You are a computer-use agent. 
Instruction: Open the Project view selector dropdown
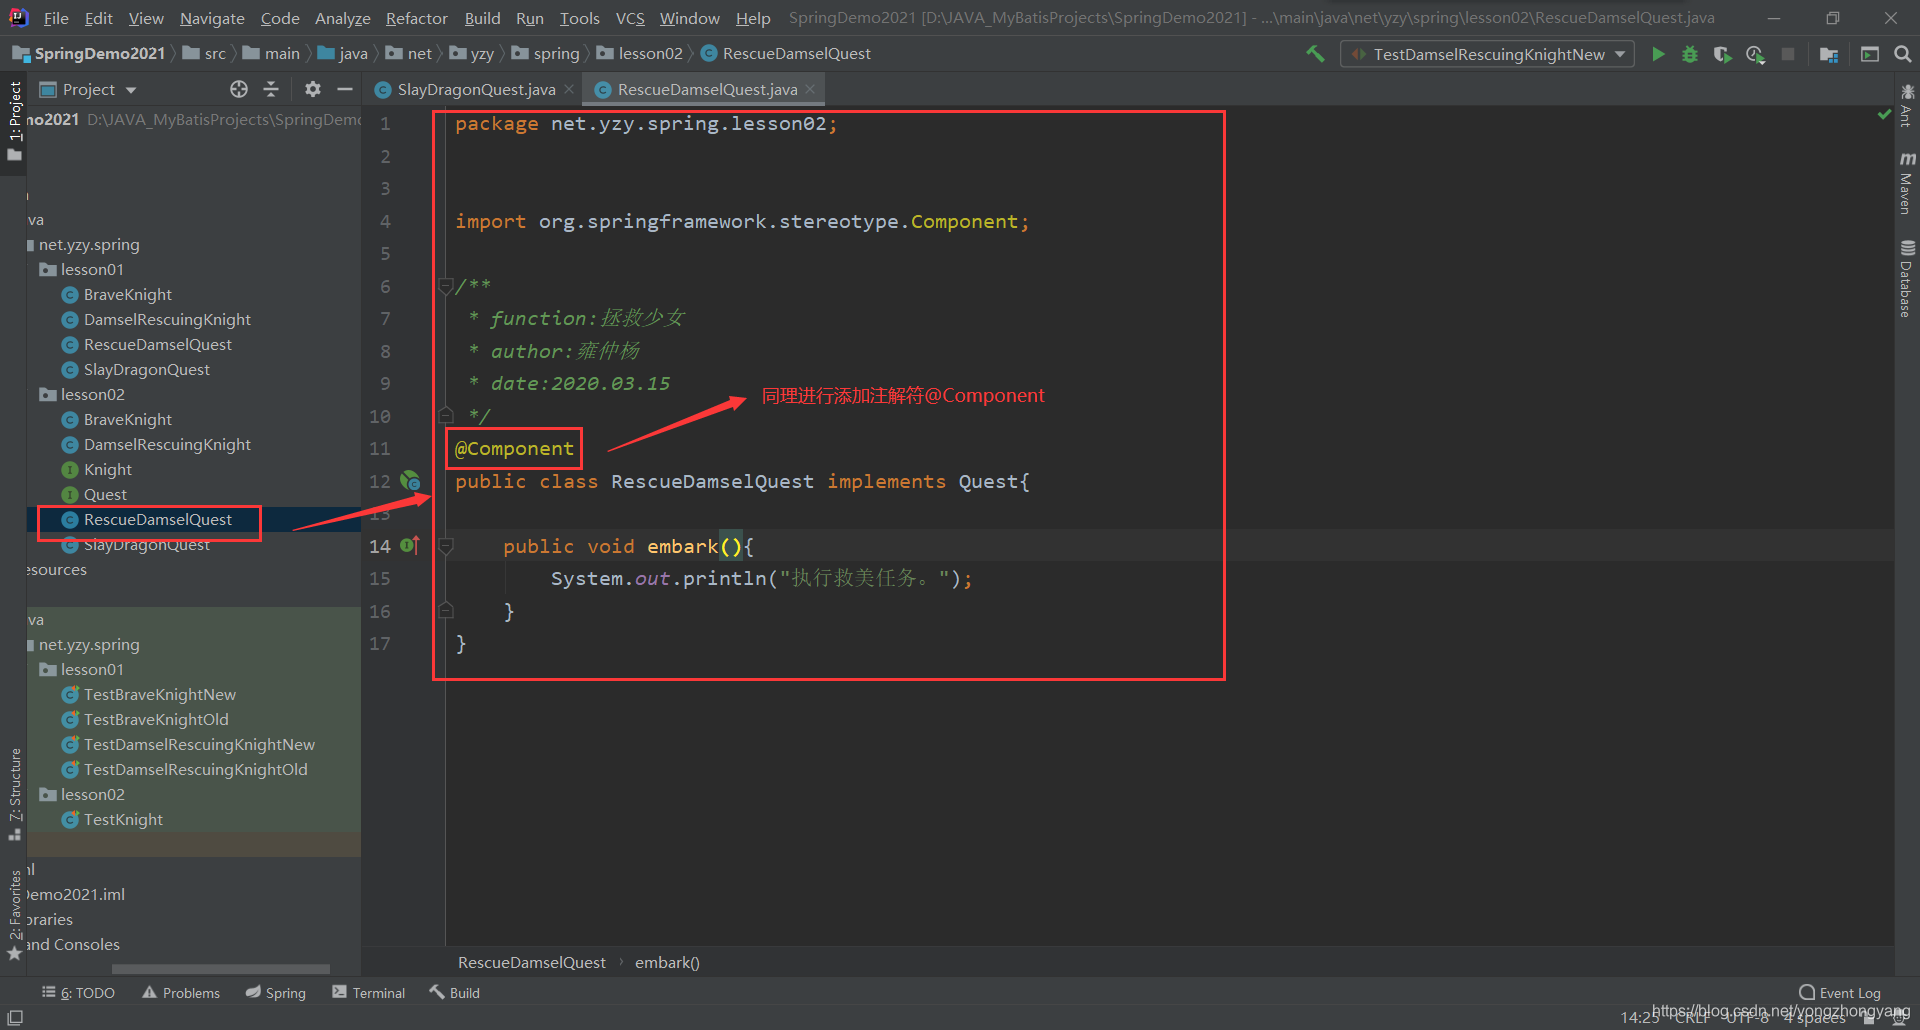(88, 89)
